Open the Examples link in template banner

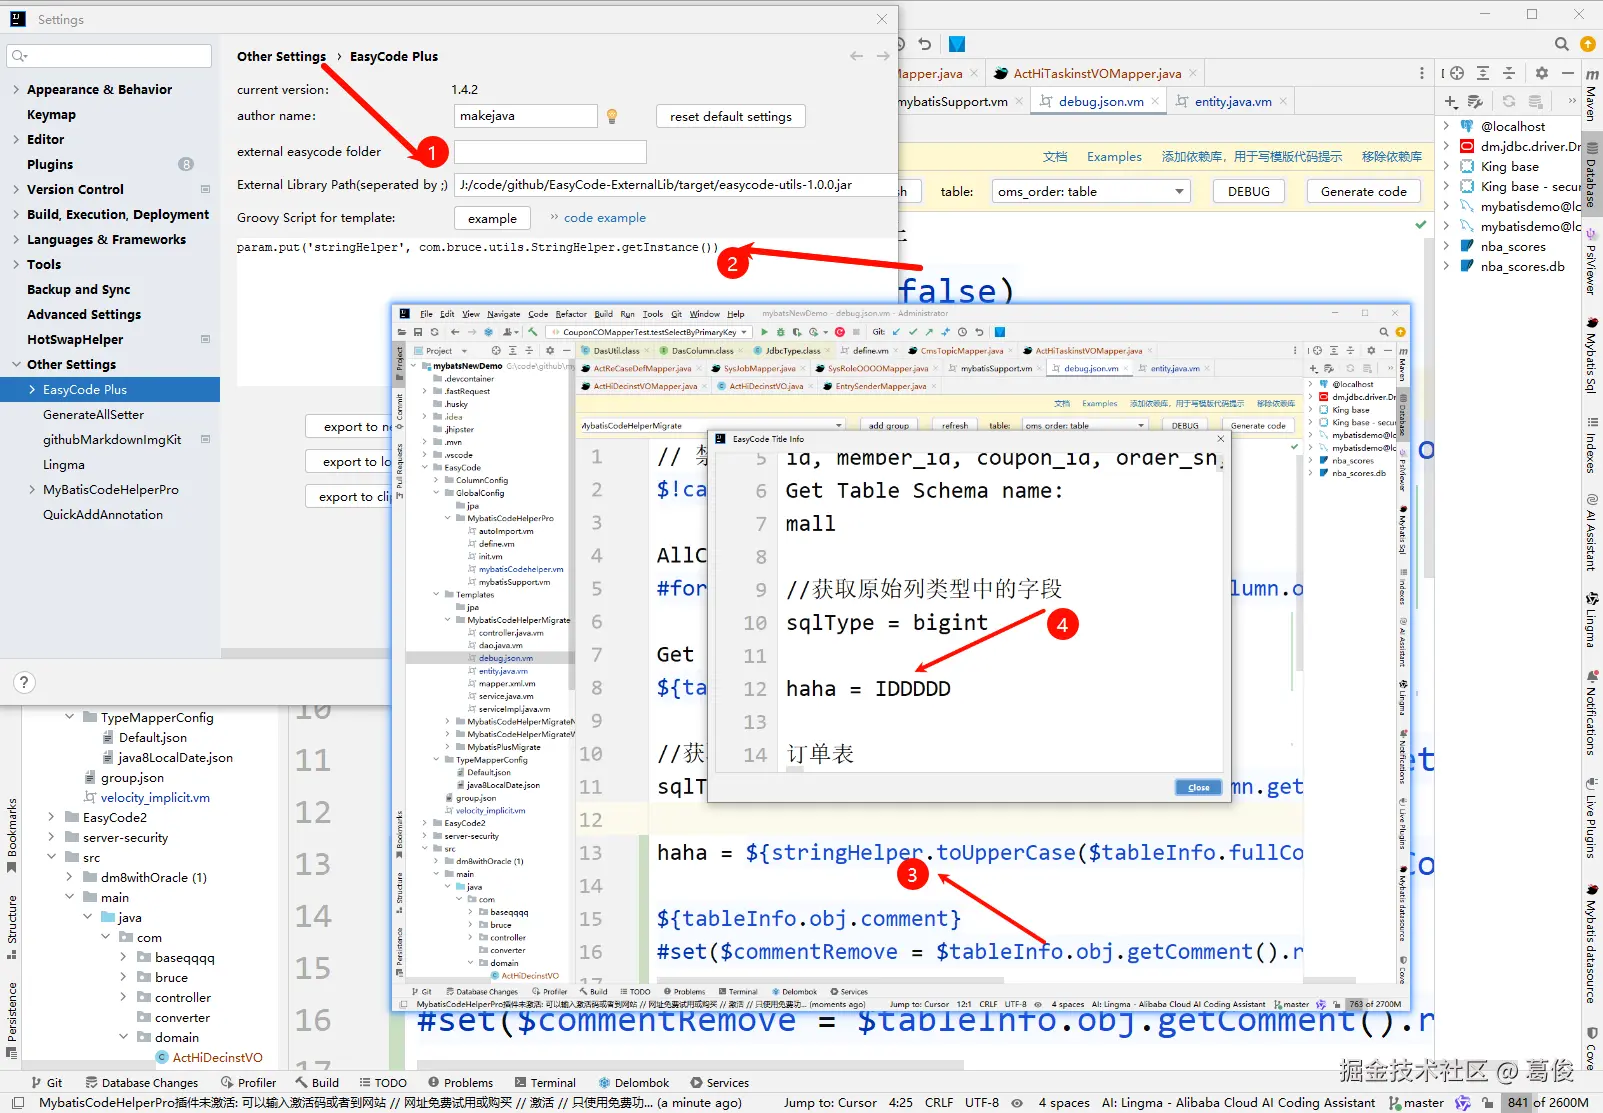1114,157
